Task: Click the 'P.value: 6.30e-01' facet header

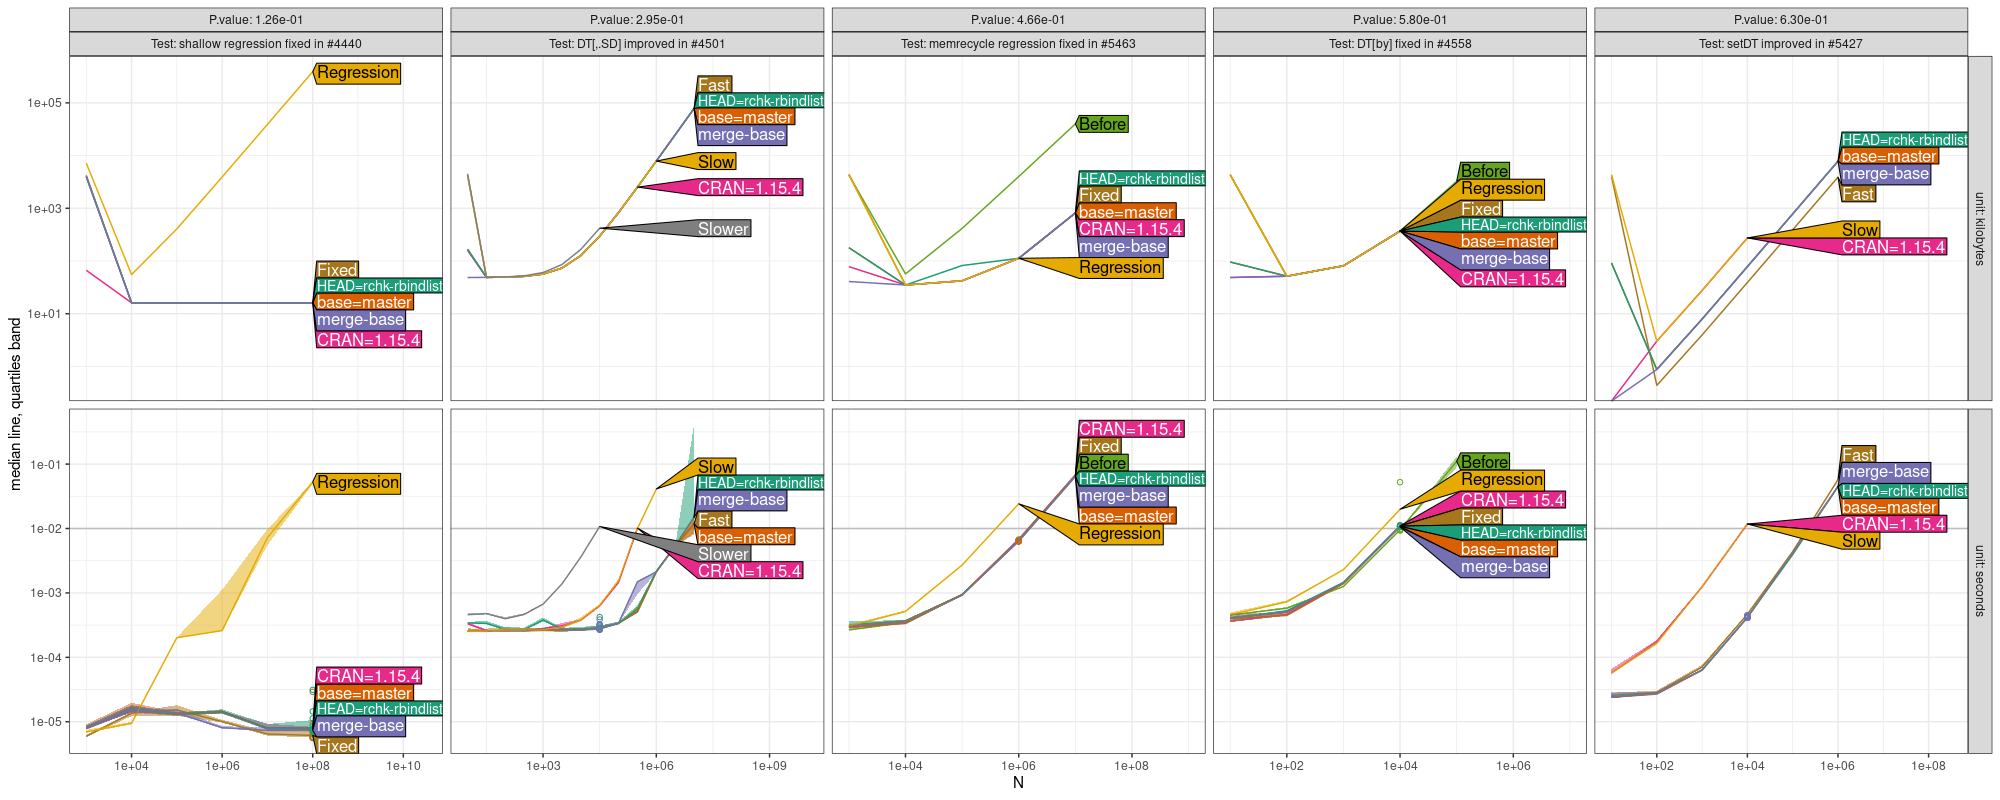Action: pos(1781,20)
